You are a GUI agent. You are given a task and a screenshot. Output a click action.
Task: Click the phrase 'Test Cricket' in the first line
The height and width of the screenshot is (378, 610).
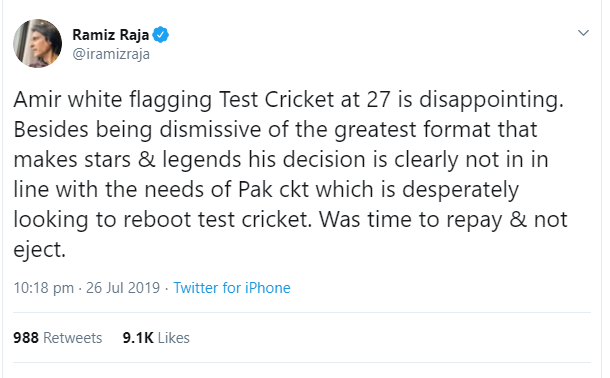(x=276, y=100)
